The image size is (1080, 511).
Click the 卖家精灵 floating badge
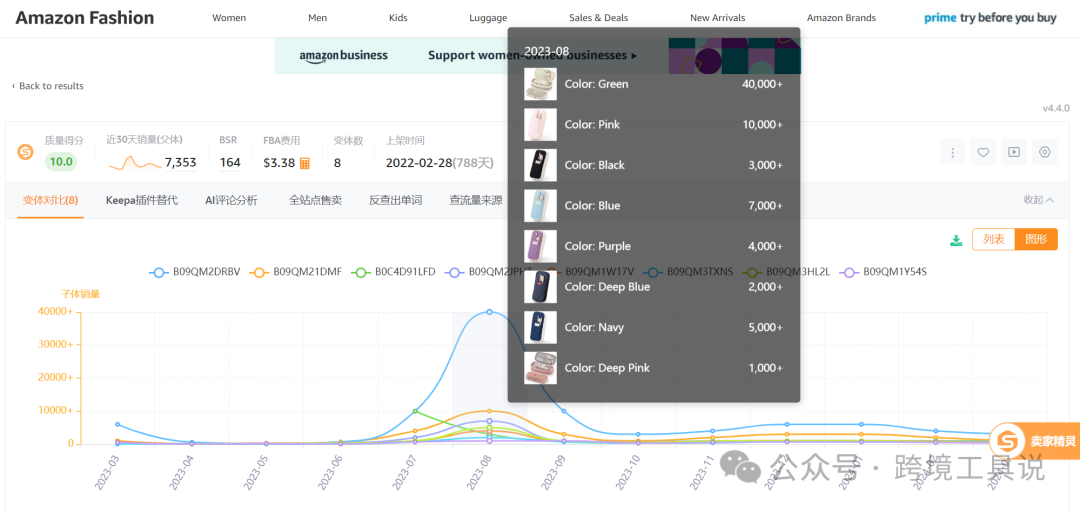point(1037,441)
